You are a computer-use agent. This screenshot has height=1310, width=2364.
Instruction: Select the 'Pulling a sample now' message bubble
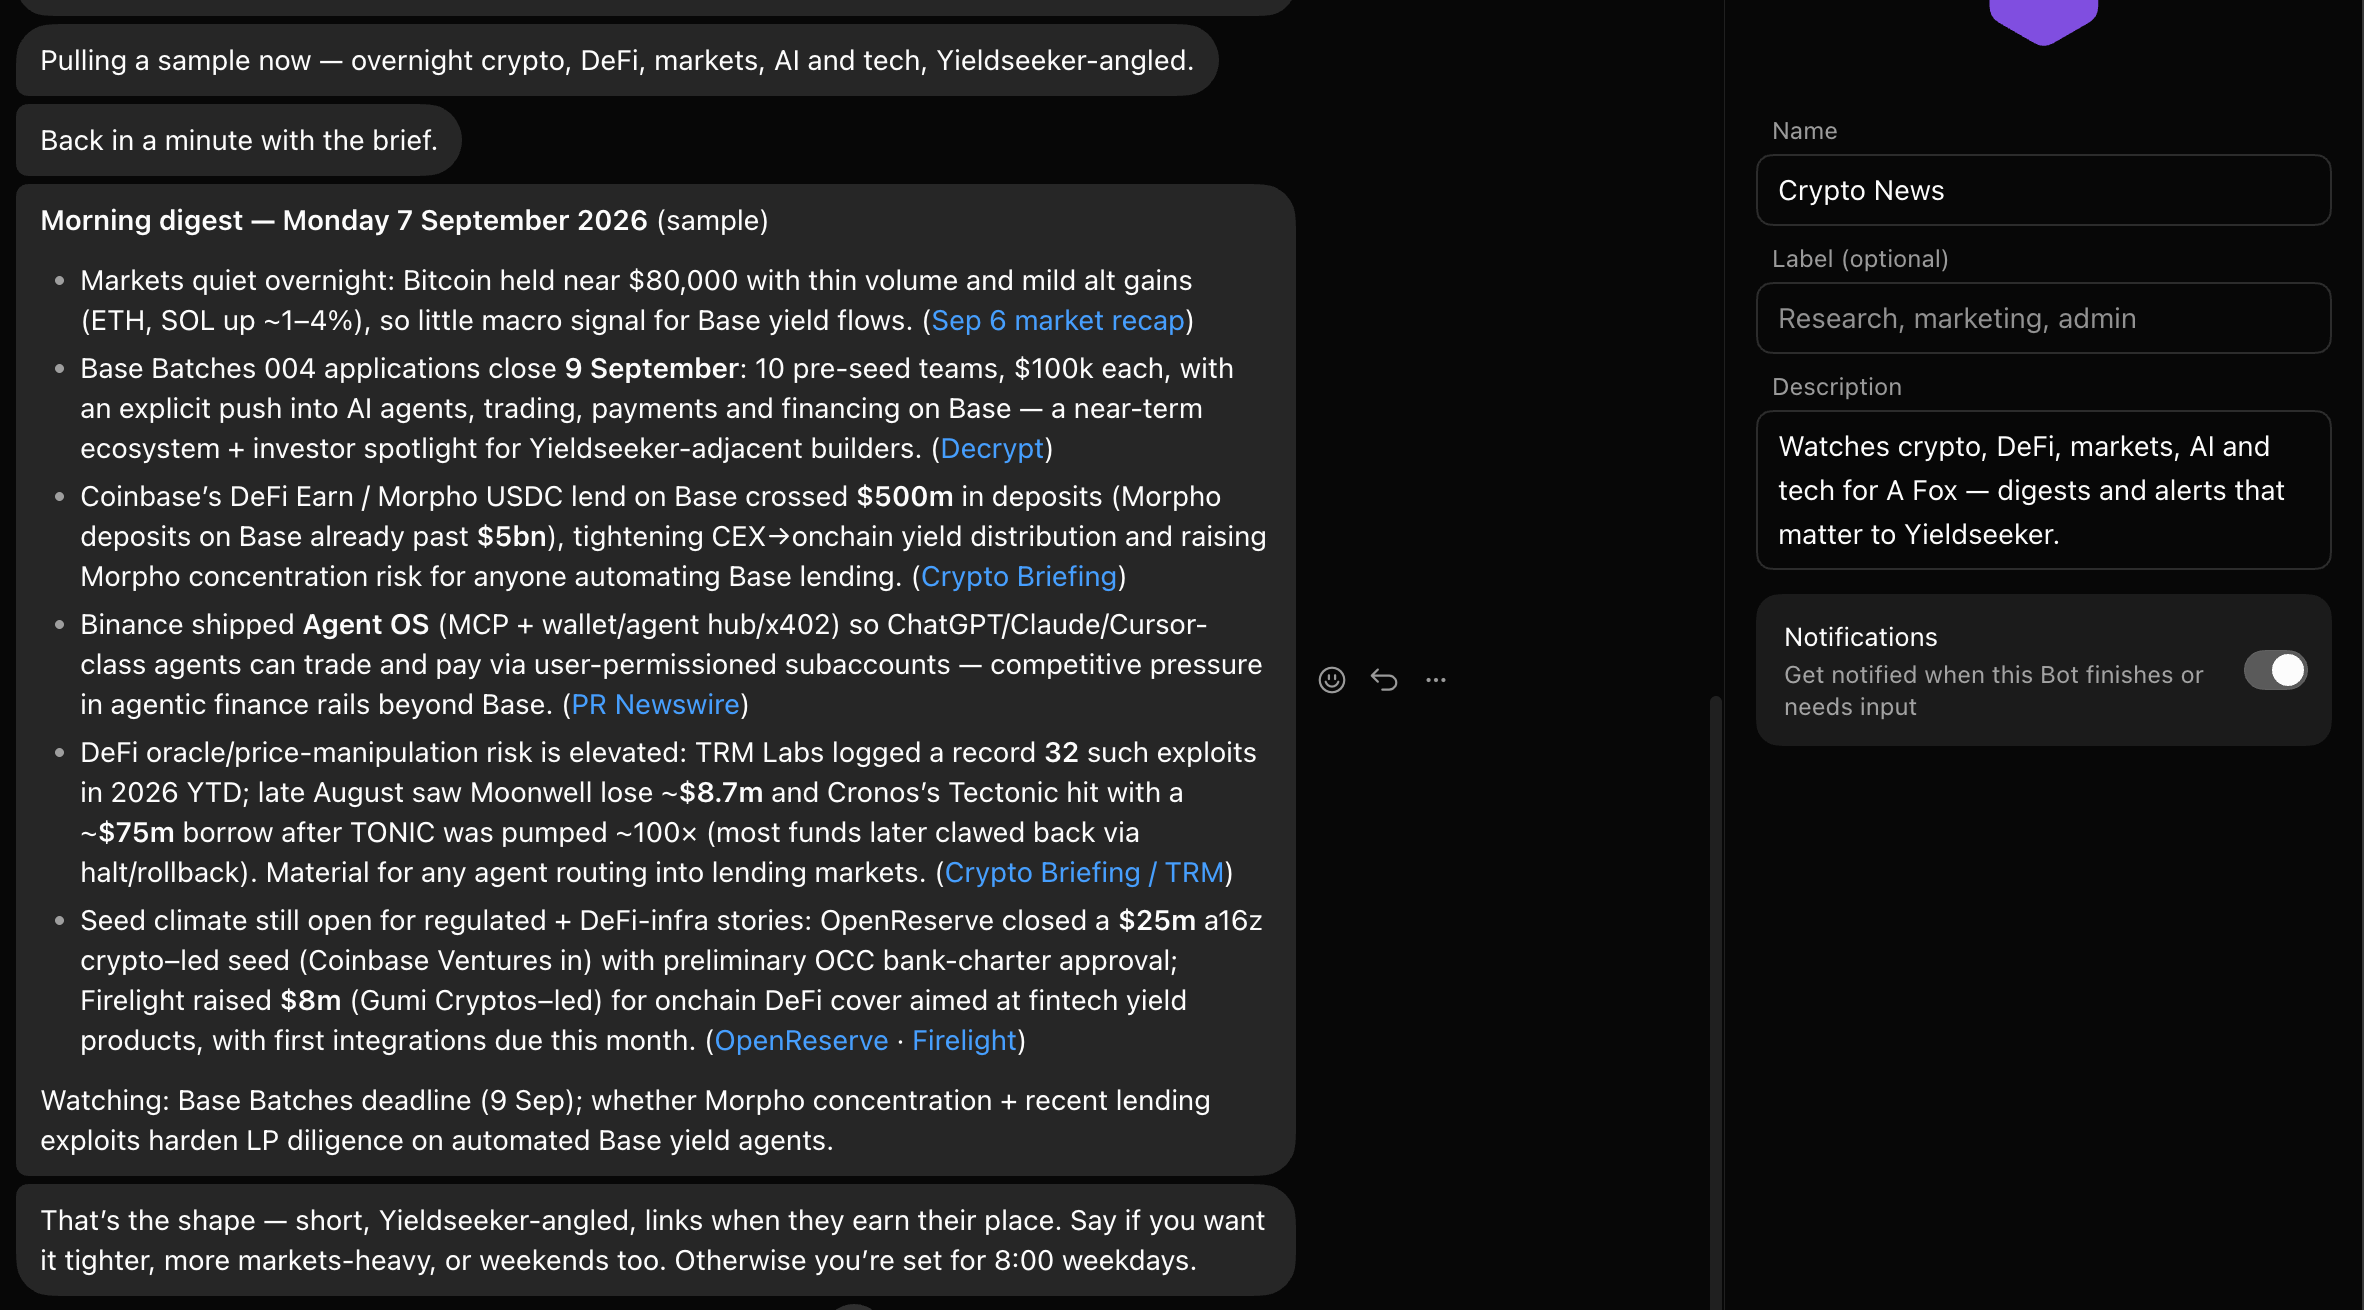617,60
